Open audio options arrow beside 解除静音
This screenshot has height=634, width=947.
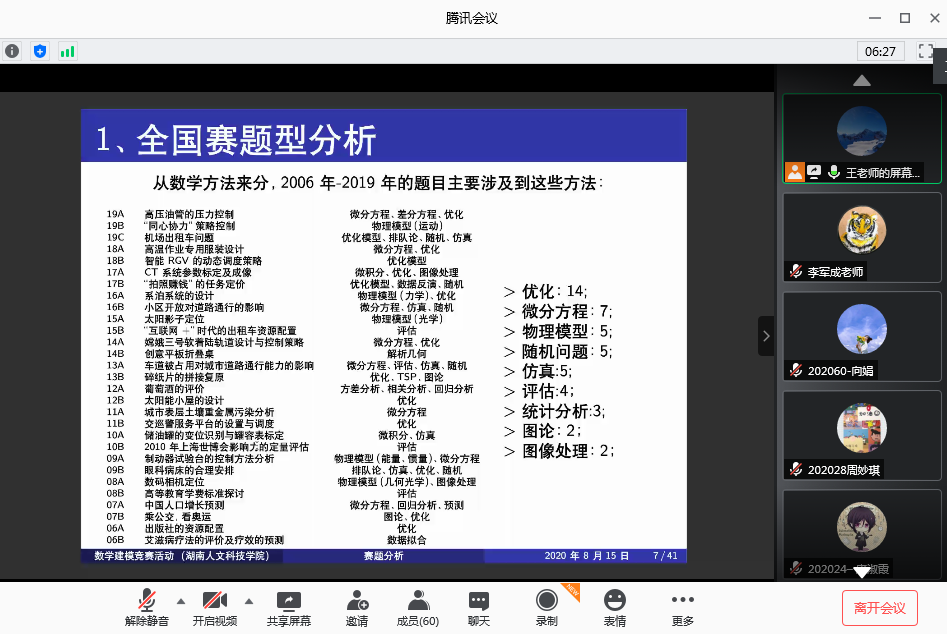181,601
